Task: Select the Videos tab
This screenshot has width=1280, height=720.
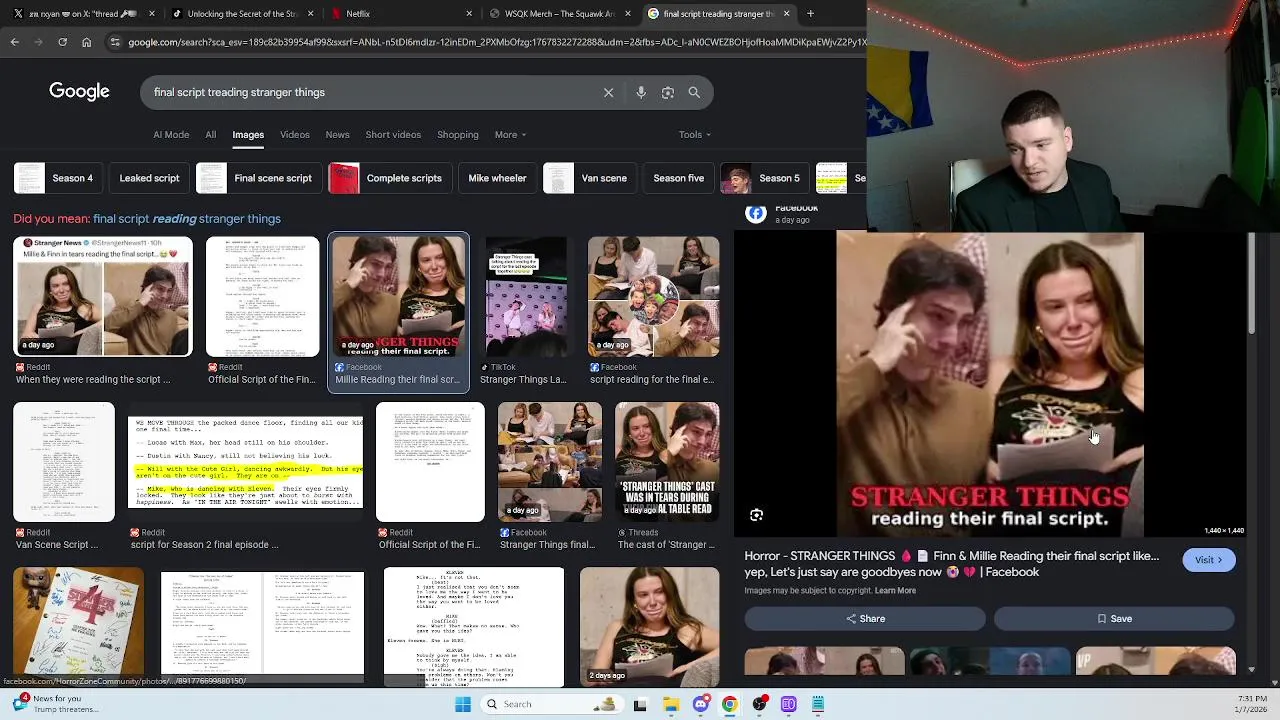Action: [x=294, y=135]
